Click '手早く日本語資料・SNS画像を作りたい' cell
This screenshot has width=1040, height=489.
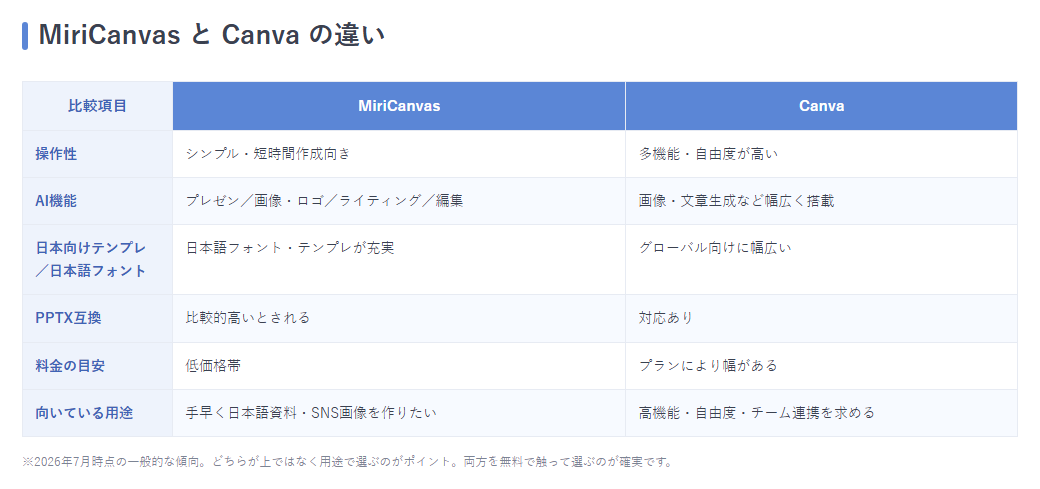pyautogui.click(x=399, y=413)
